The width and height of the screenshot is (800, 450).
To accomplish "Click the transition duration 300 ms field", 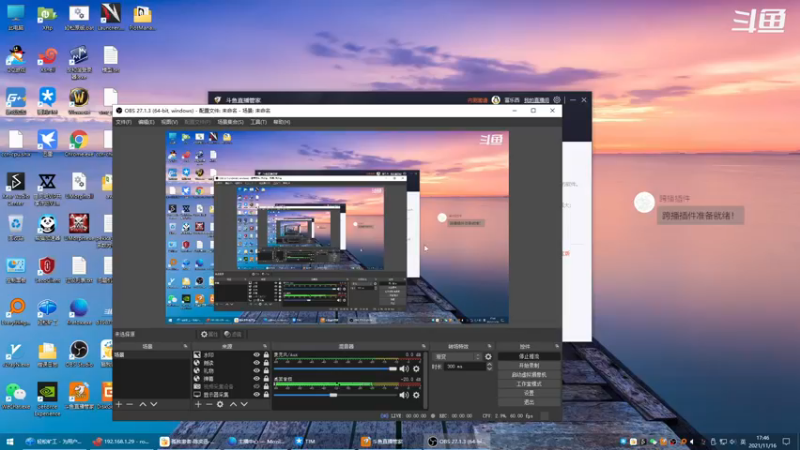I will pyautogui.click(x=464, y=366).
